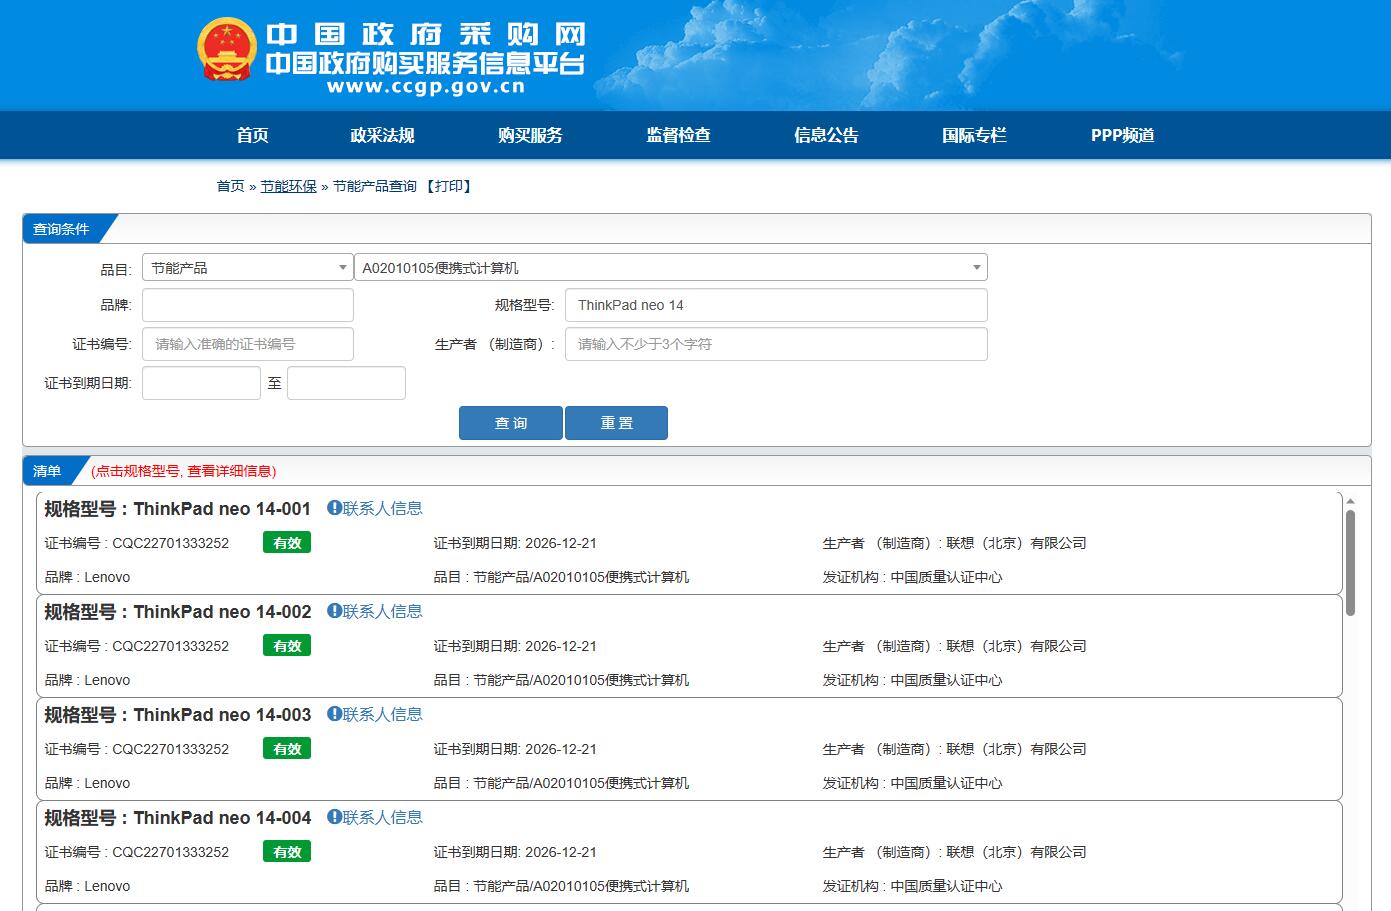
Task: Click the 品牌 brand input field
Action: click(247, 306)
